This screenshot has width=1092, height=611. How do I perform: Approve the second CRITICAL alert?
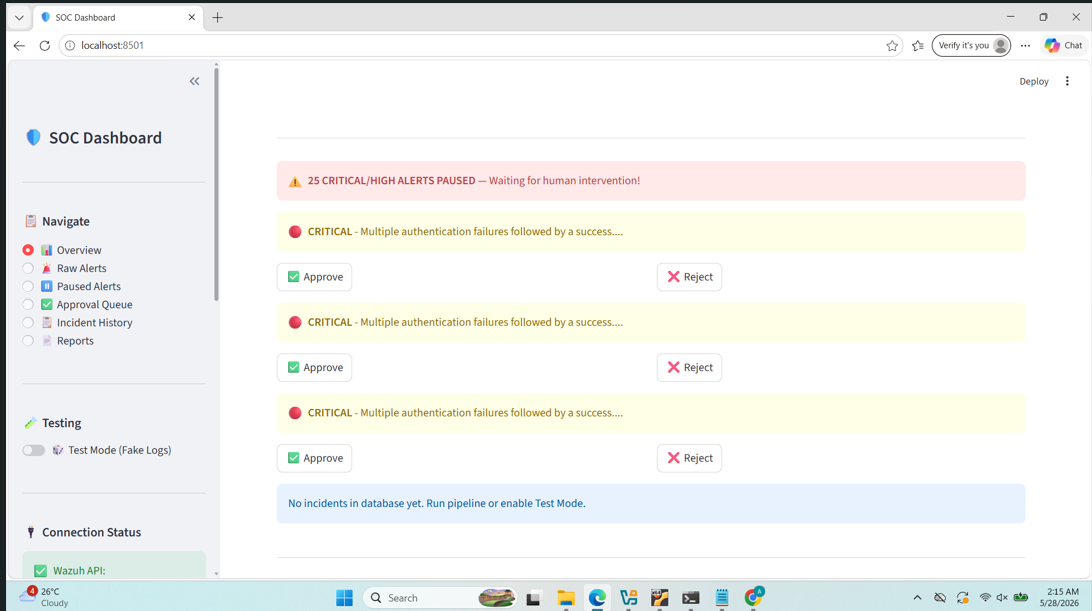(314, 367)
